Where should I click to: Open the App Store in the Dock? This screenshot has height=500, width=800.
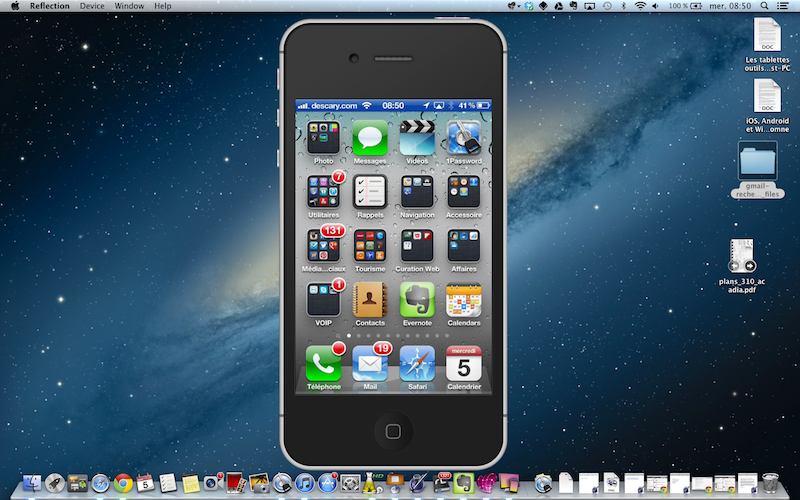(328, 483)
